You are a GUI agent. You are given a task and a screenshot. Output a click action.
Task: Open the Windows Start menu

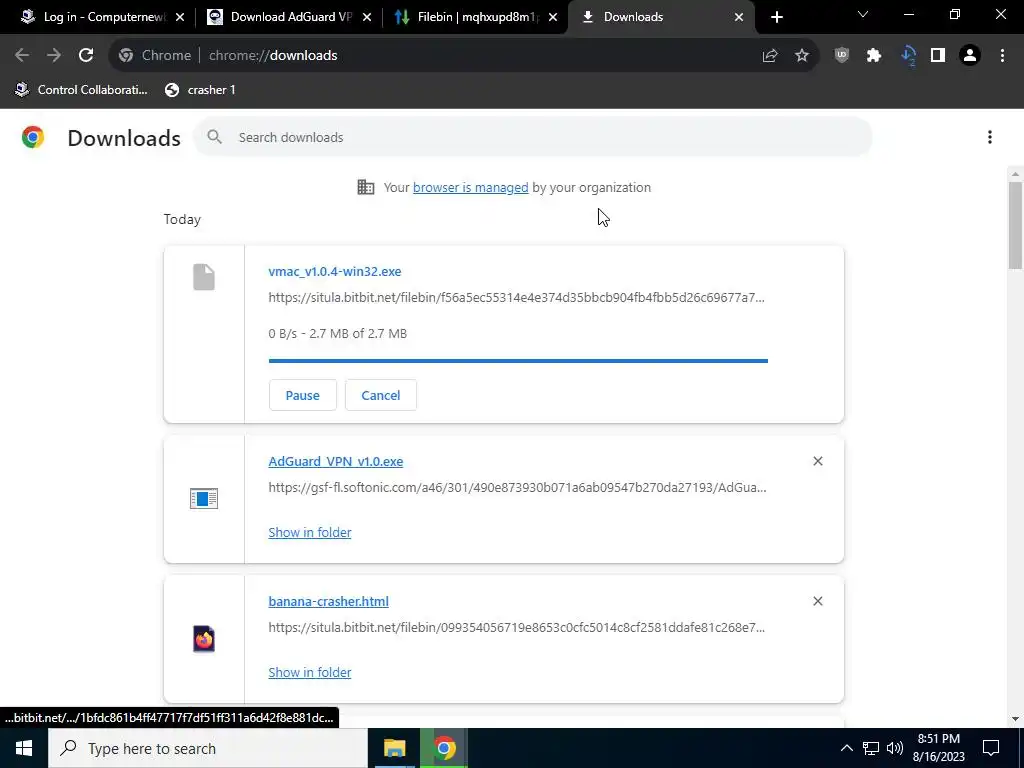pos(24,748)
